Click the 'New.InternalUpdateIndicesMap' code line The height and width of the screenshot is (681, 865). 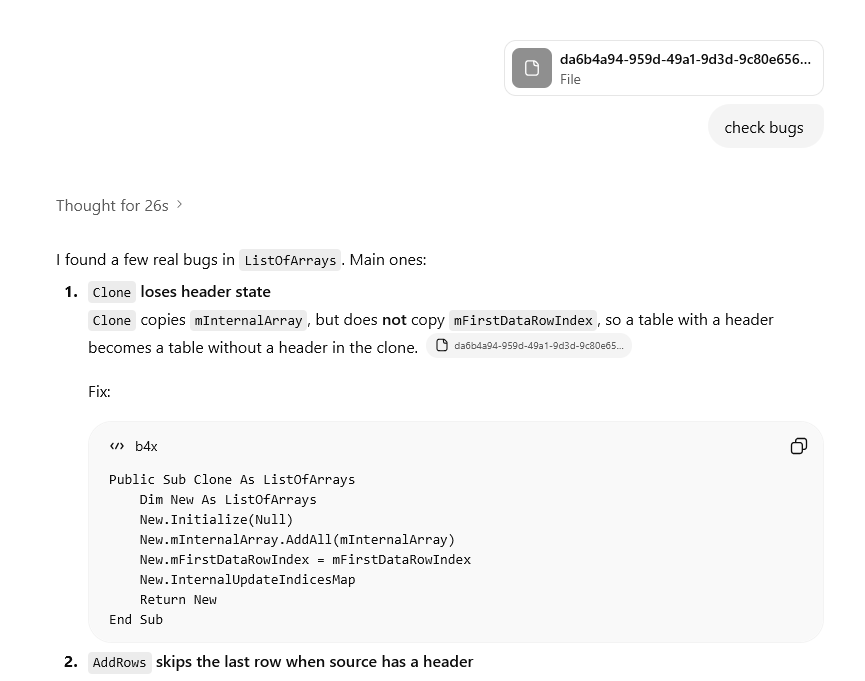click(x=247, y=579)
